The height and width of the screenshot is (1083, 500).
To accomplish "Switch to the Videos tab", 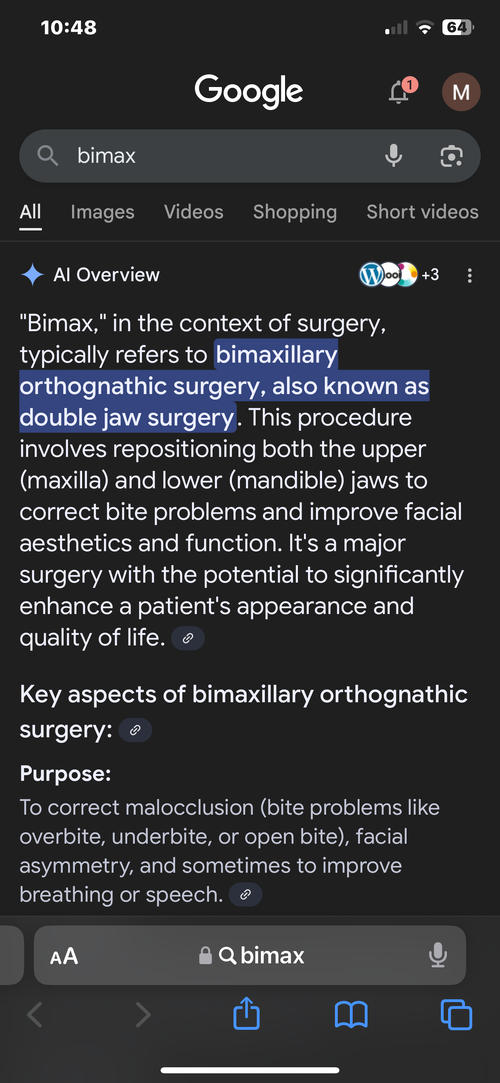I will point(193,212).
